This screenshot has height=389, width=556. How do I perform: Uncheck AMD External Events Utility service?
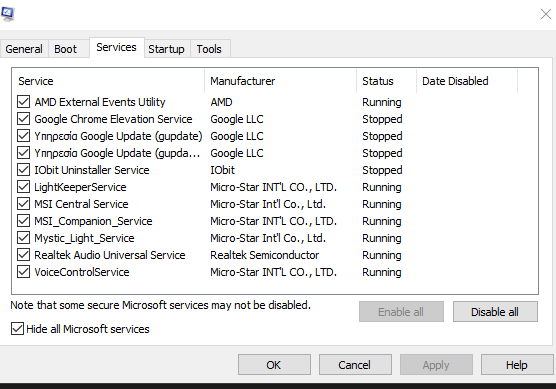click(23, 102)
